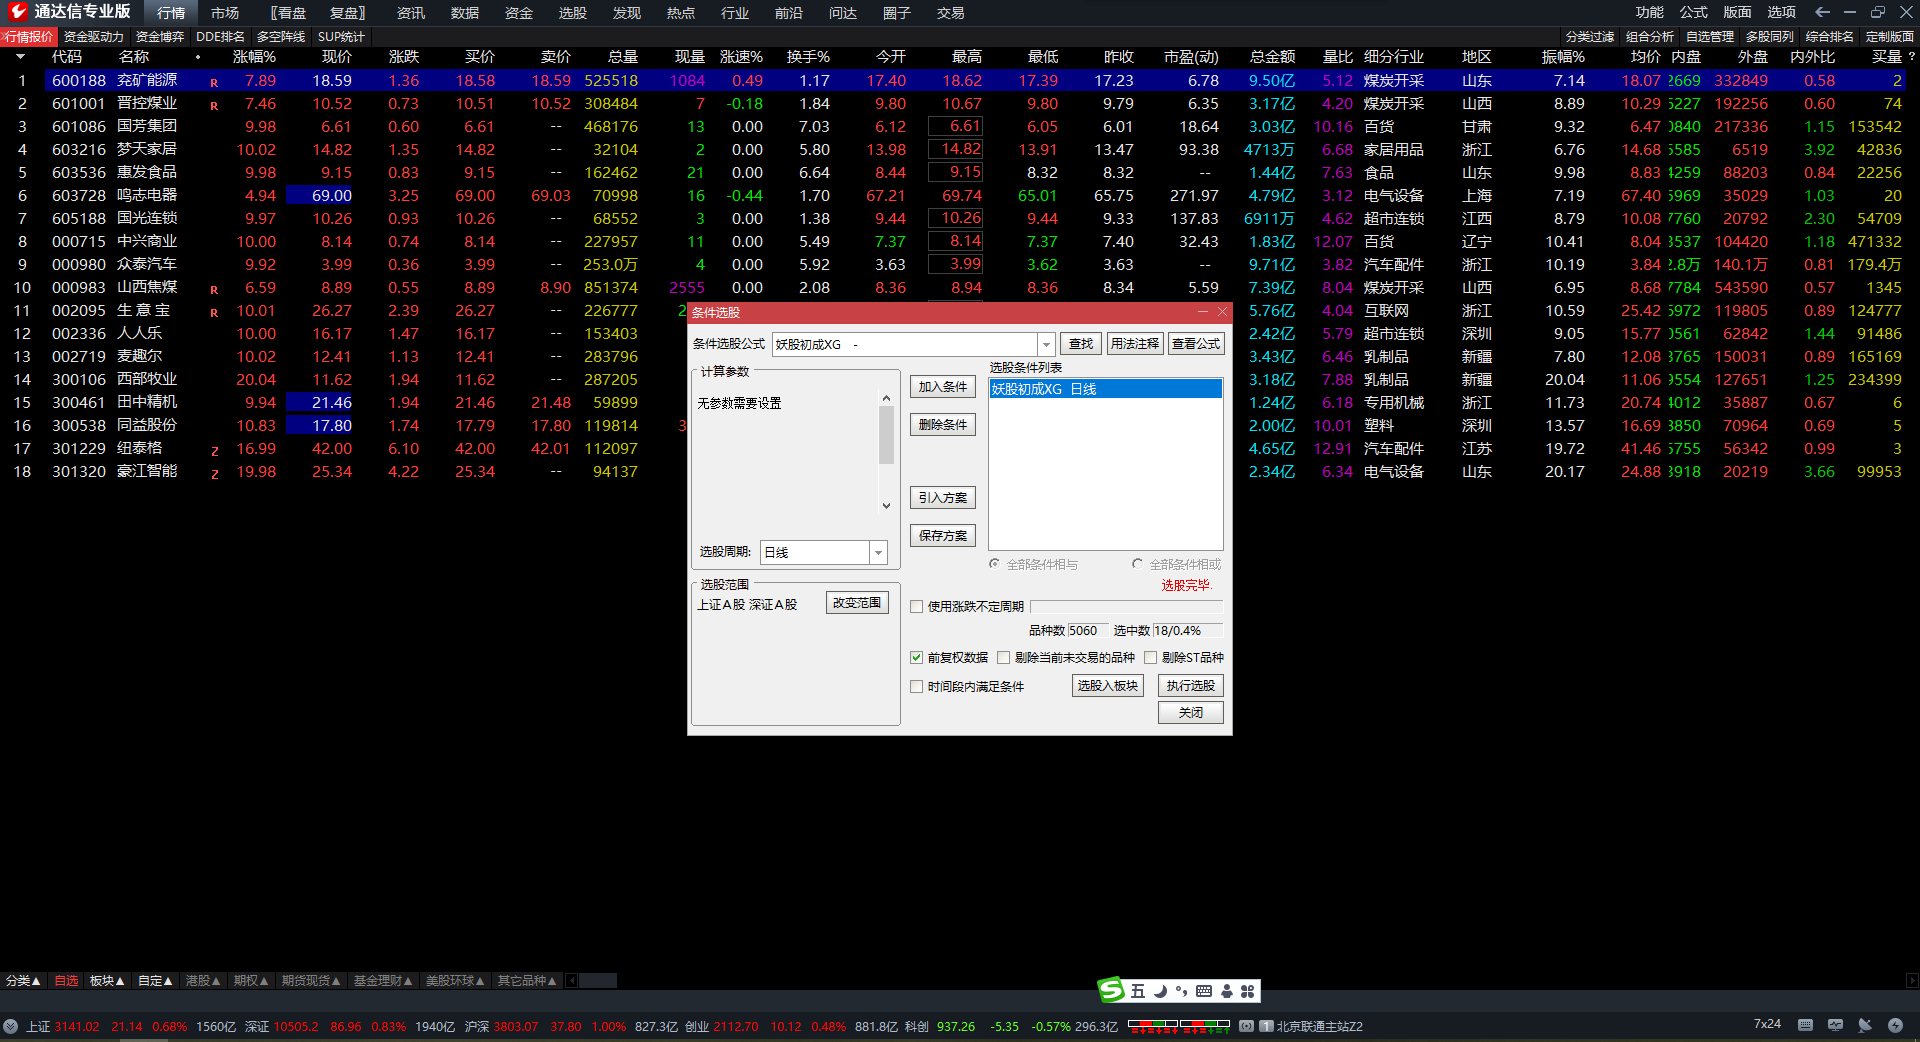Select 全部条件相与 radio button

tap(995, 564)
